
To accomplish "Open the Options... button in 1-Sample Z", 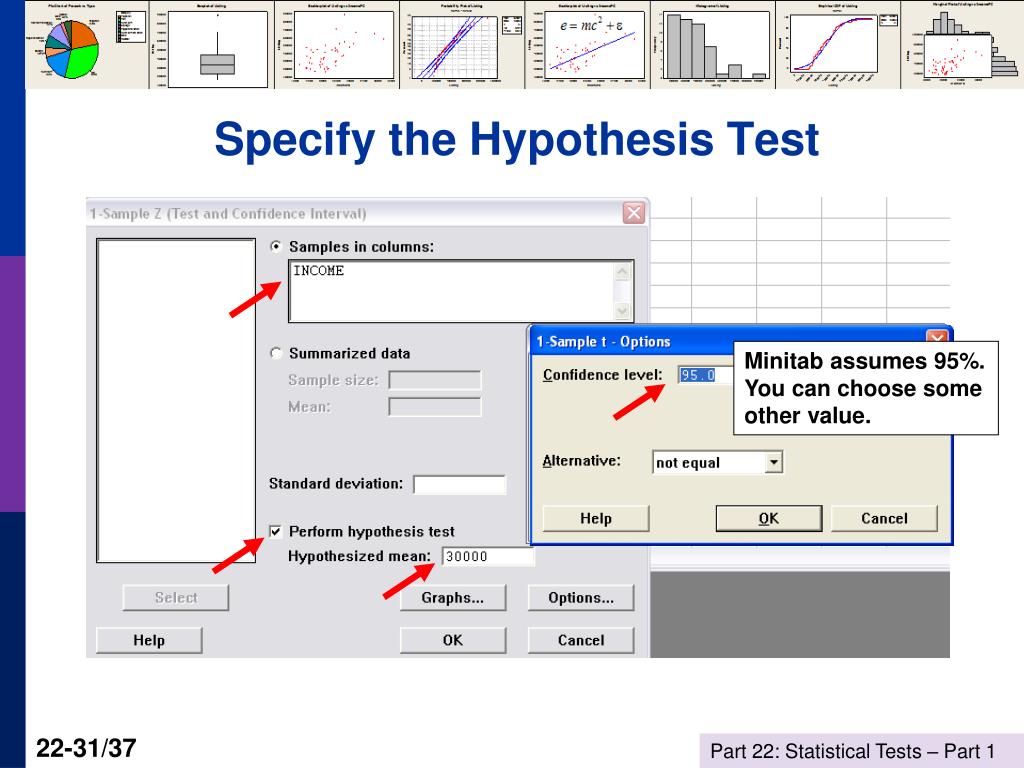I will coord(581,598).
